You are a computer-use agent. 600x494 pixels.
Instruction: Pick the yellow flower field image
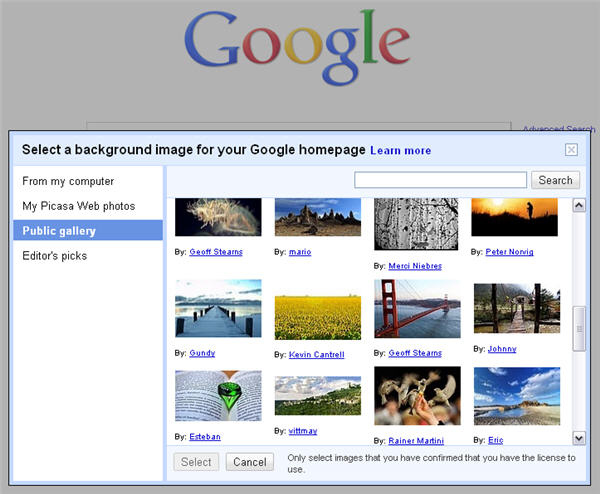317,316
